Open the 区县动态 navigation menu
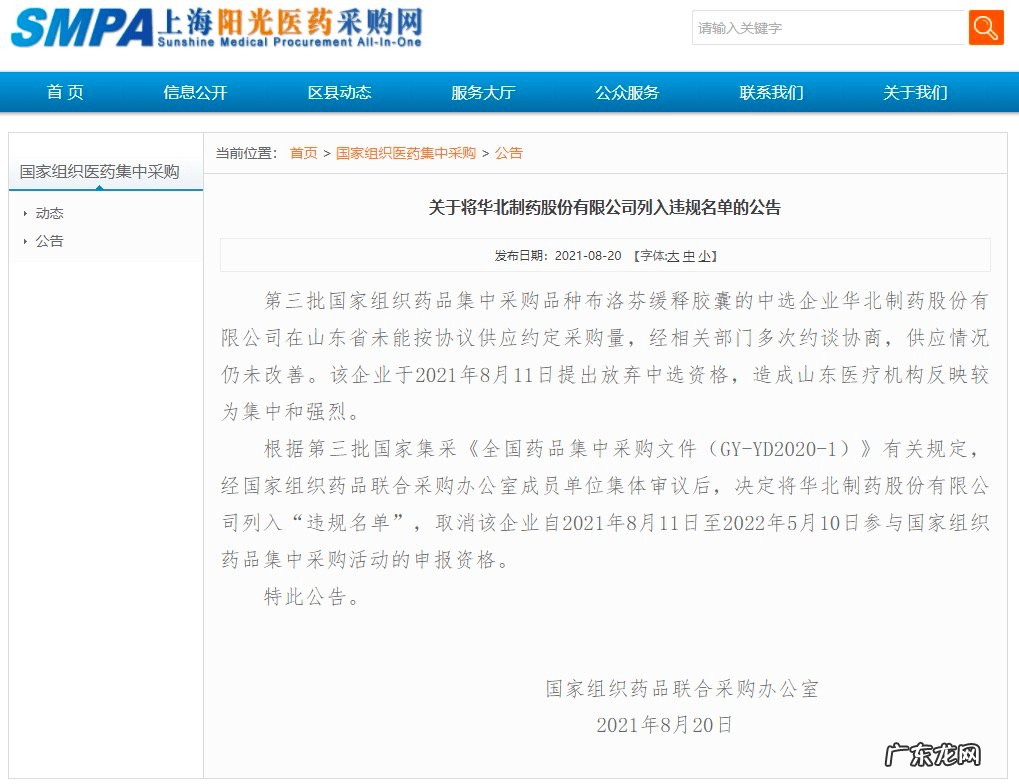 point(339,92)
